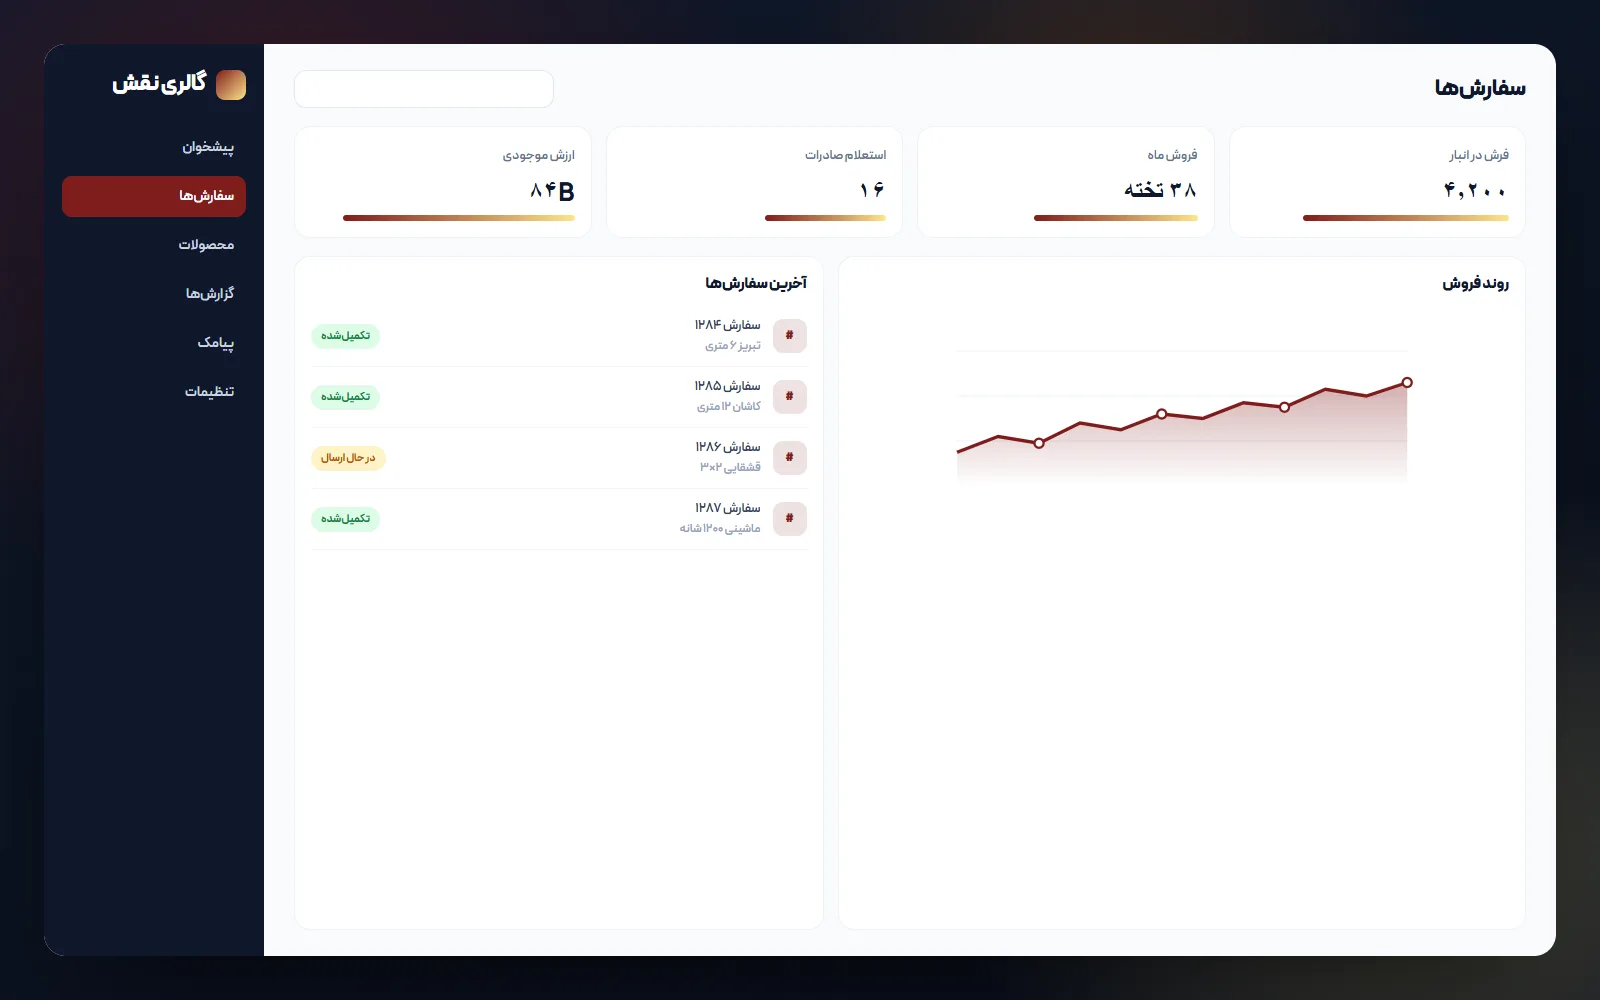Click the progress bar under ارزش موجودی
Screen dimensions: 1600x1000
[459, 218]
